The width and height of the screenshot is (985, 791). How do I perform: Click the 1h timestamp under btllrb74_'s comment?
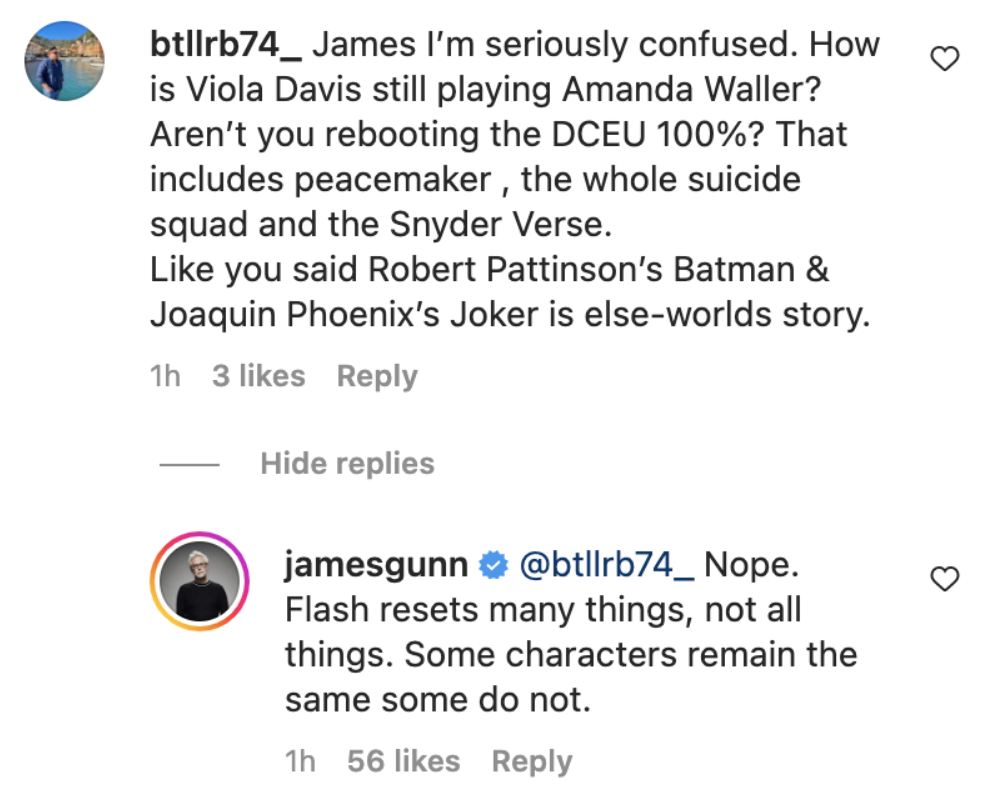pos(165,377)
